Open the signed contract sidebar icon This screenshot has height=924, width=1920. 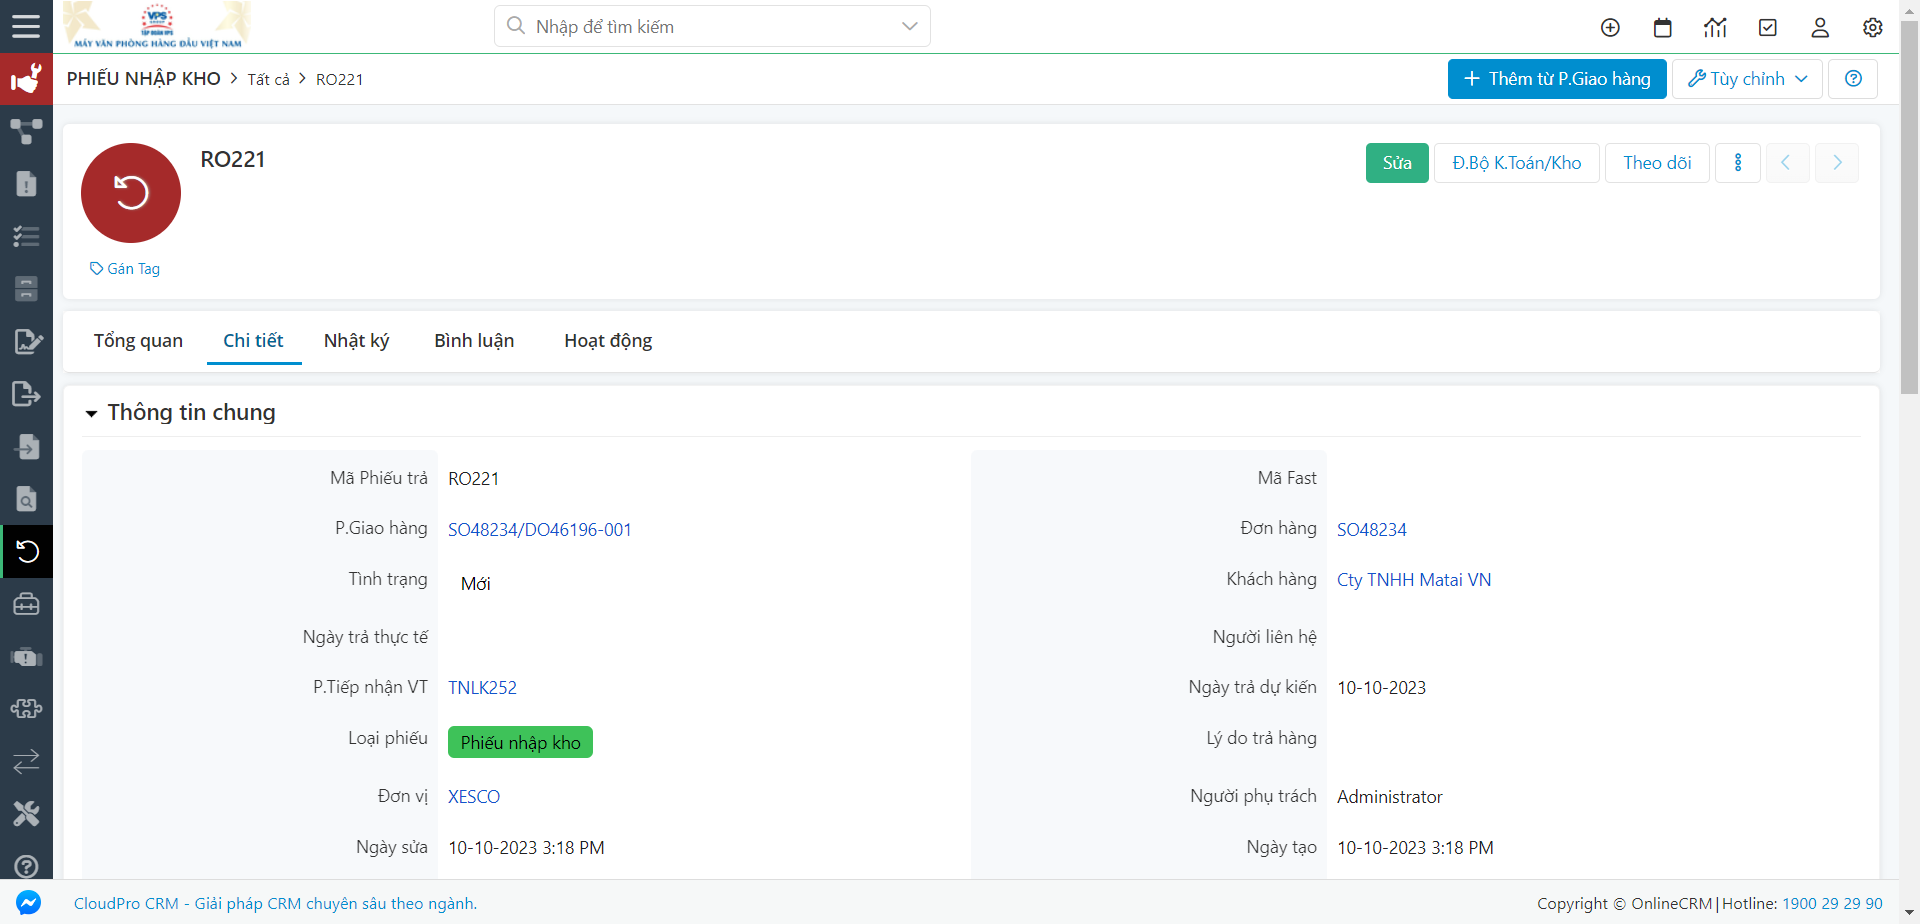[27, 341]
